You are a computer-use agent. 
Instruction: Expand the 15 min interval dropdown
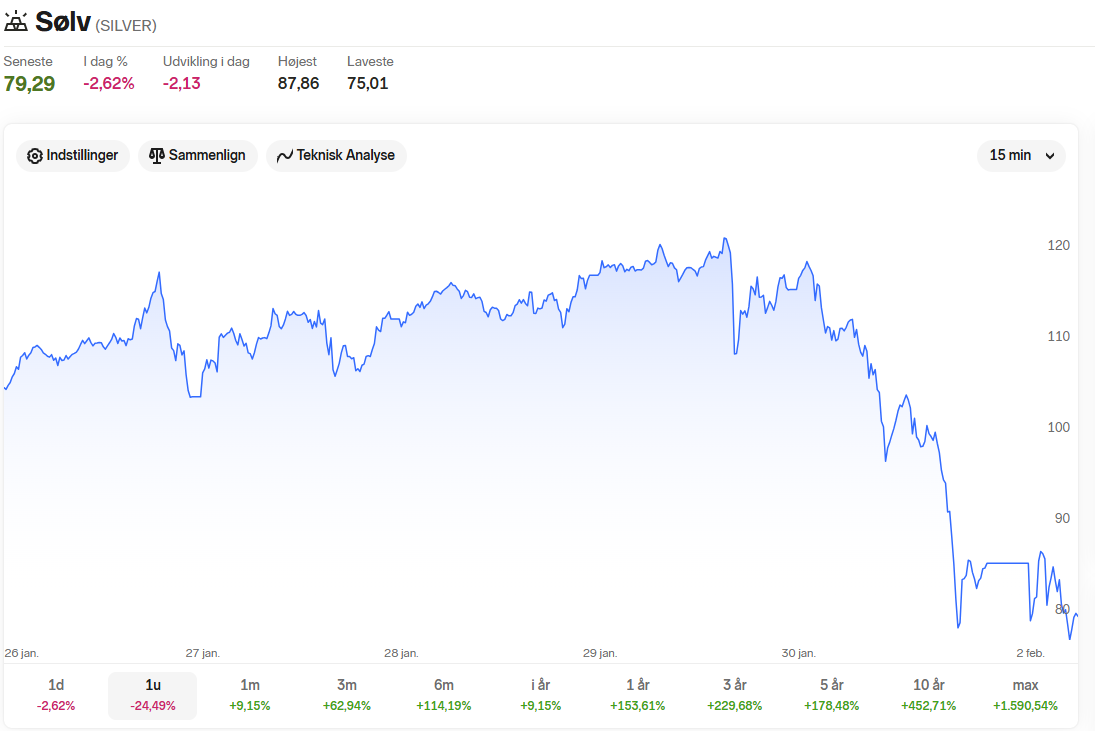click(1021, 155)
